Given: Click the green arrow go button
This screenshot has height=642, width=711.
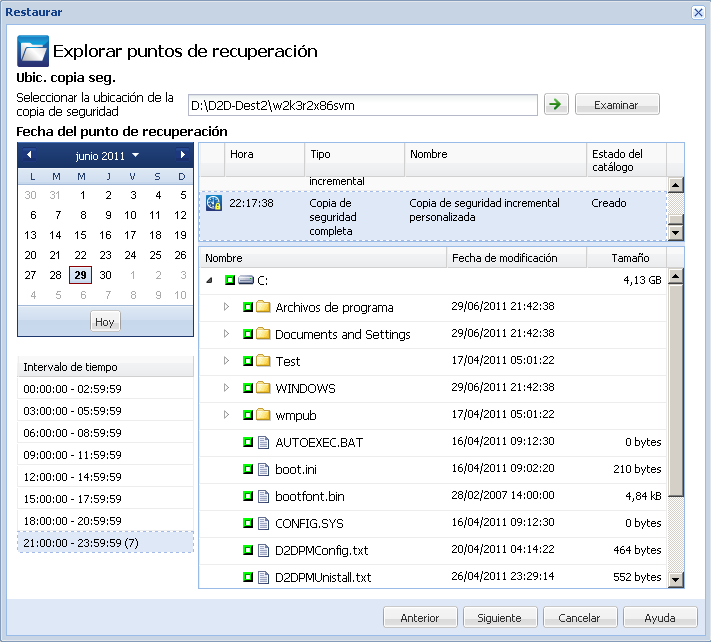Looking at the screenshot, I should (x=555, y=104).
